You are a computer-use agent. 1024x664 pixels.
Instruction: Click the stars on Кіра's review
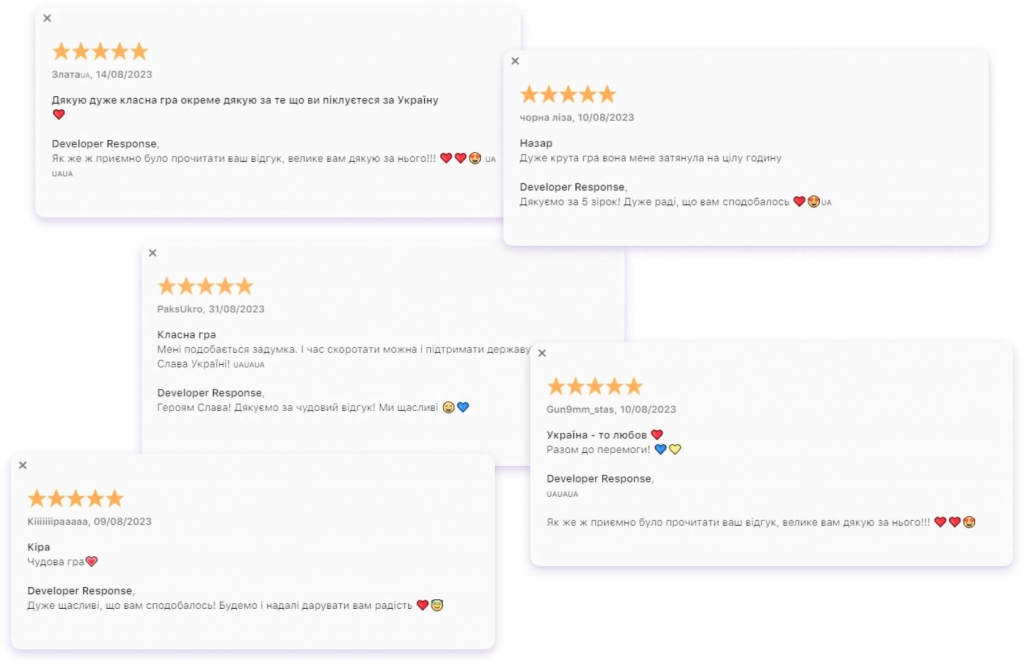[x=76, y=498]
